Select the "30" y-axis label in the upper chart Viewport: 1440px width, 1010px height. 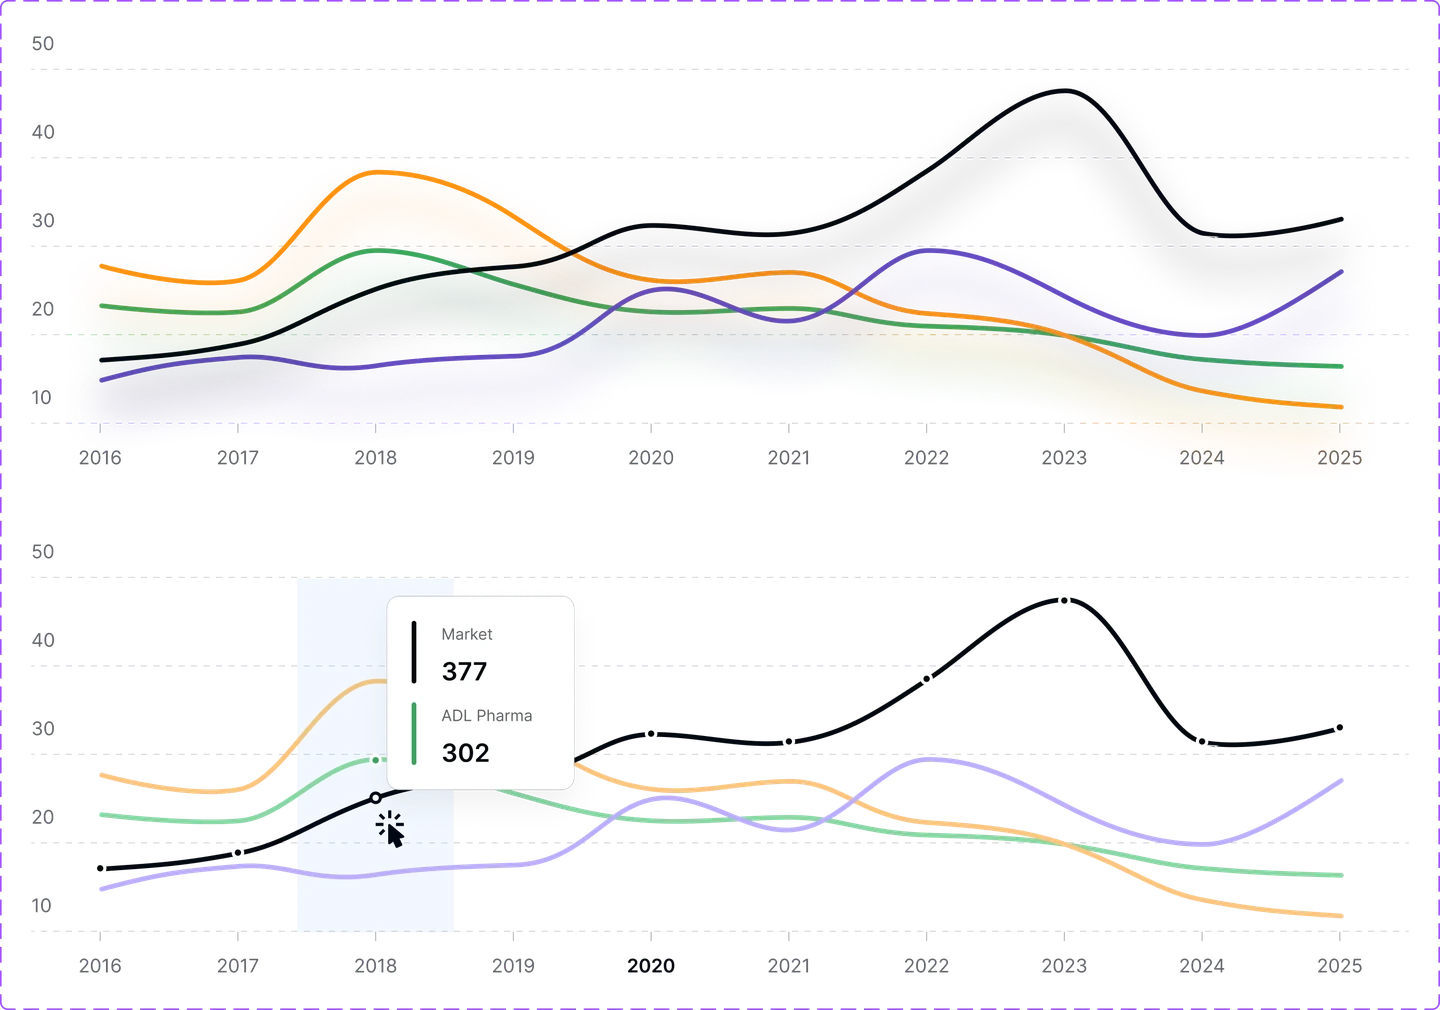tap(43, 221)
